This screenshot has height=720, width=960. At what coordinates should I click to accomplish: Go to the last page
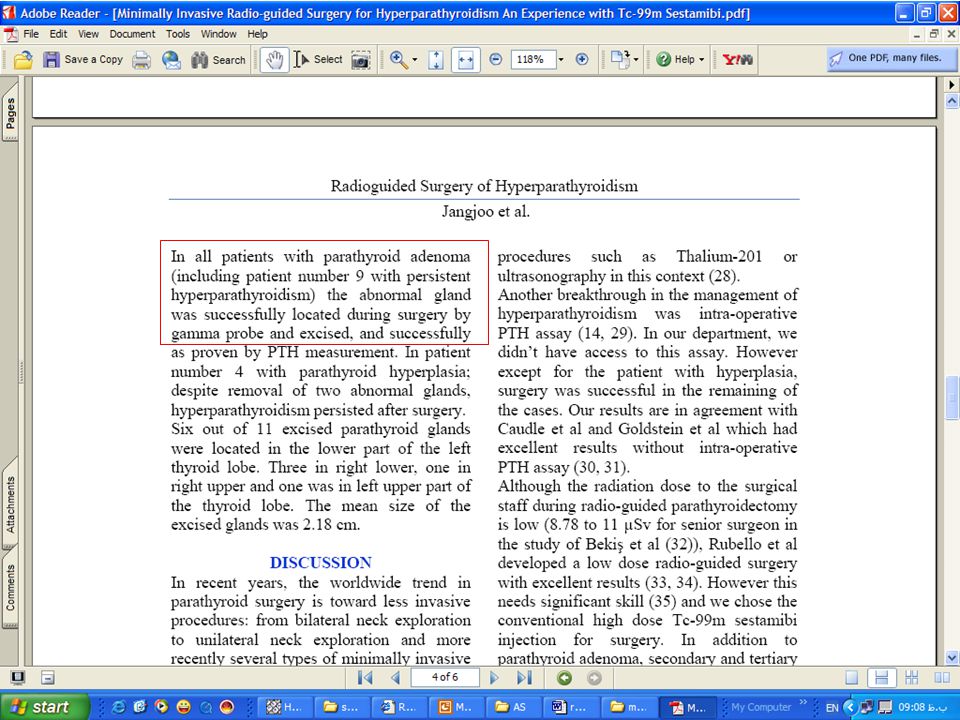524,677
